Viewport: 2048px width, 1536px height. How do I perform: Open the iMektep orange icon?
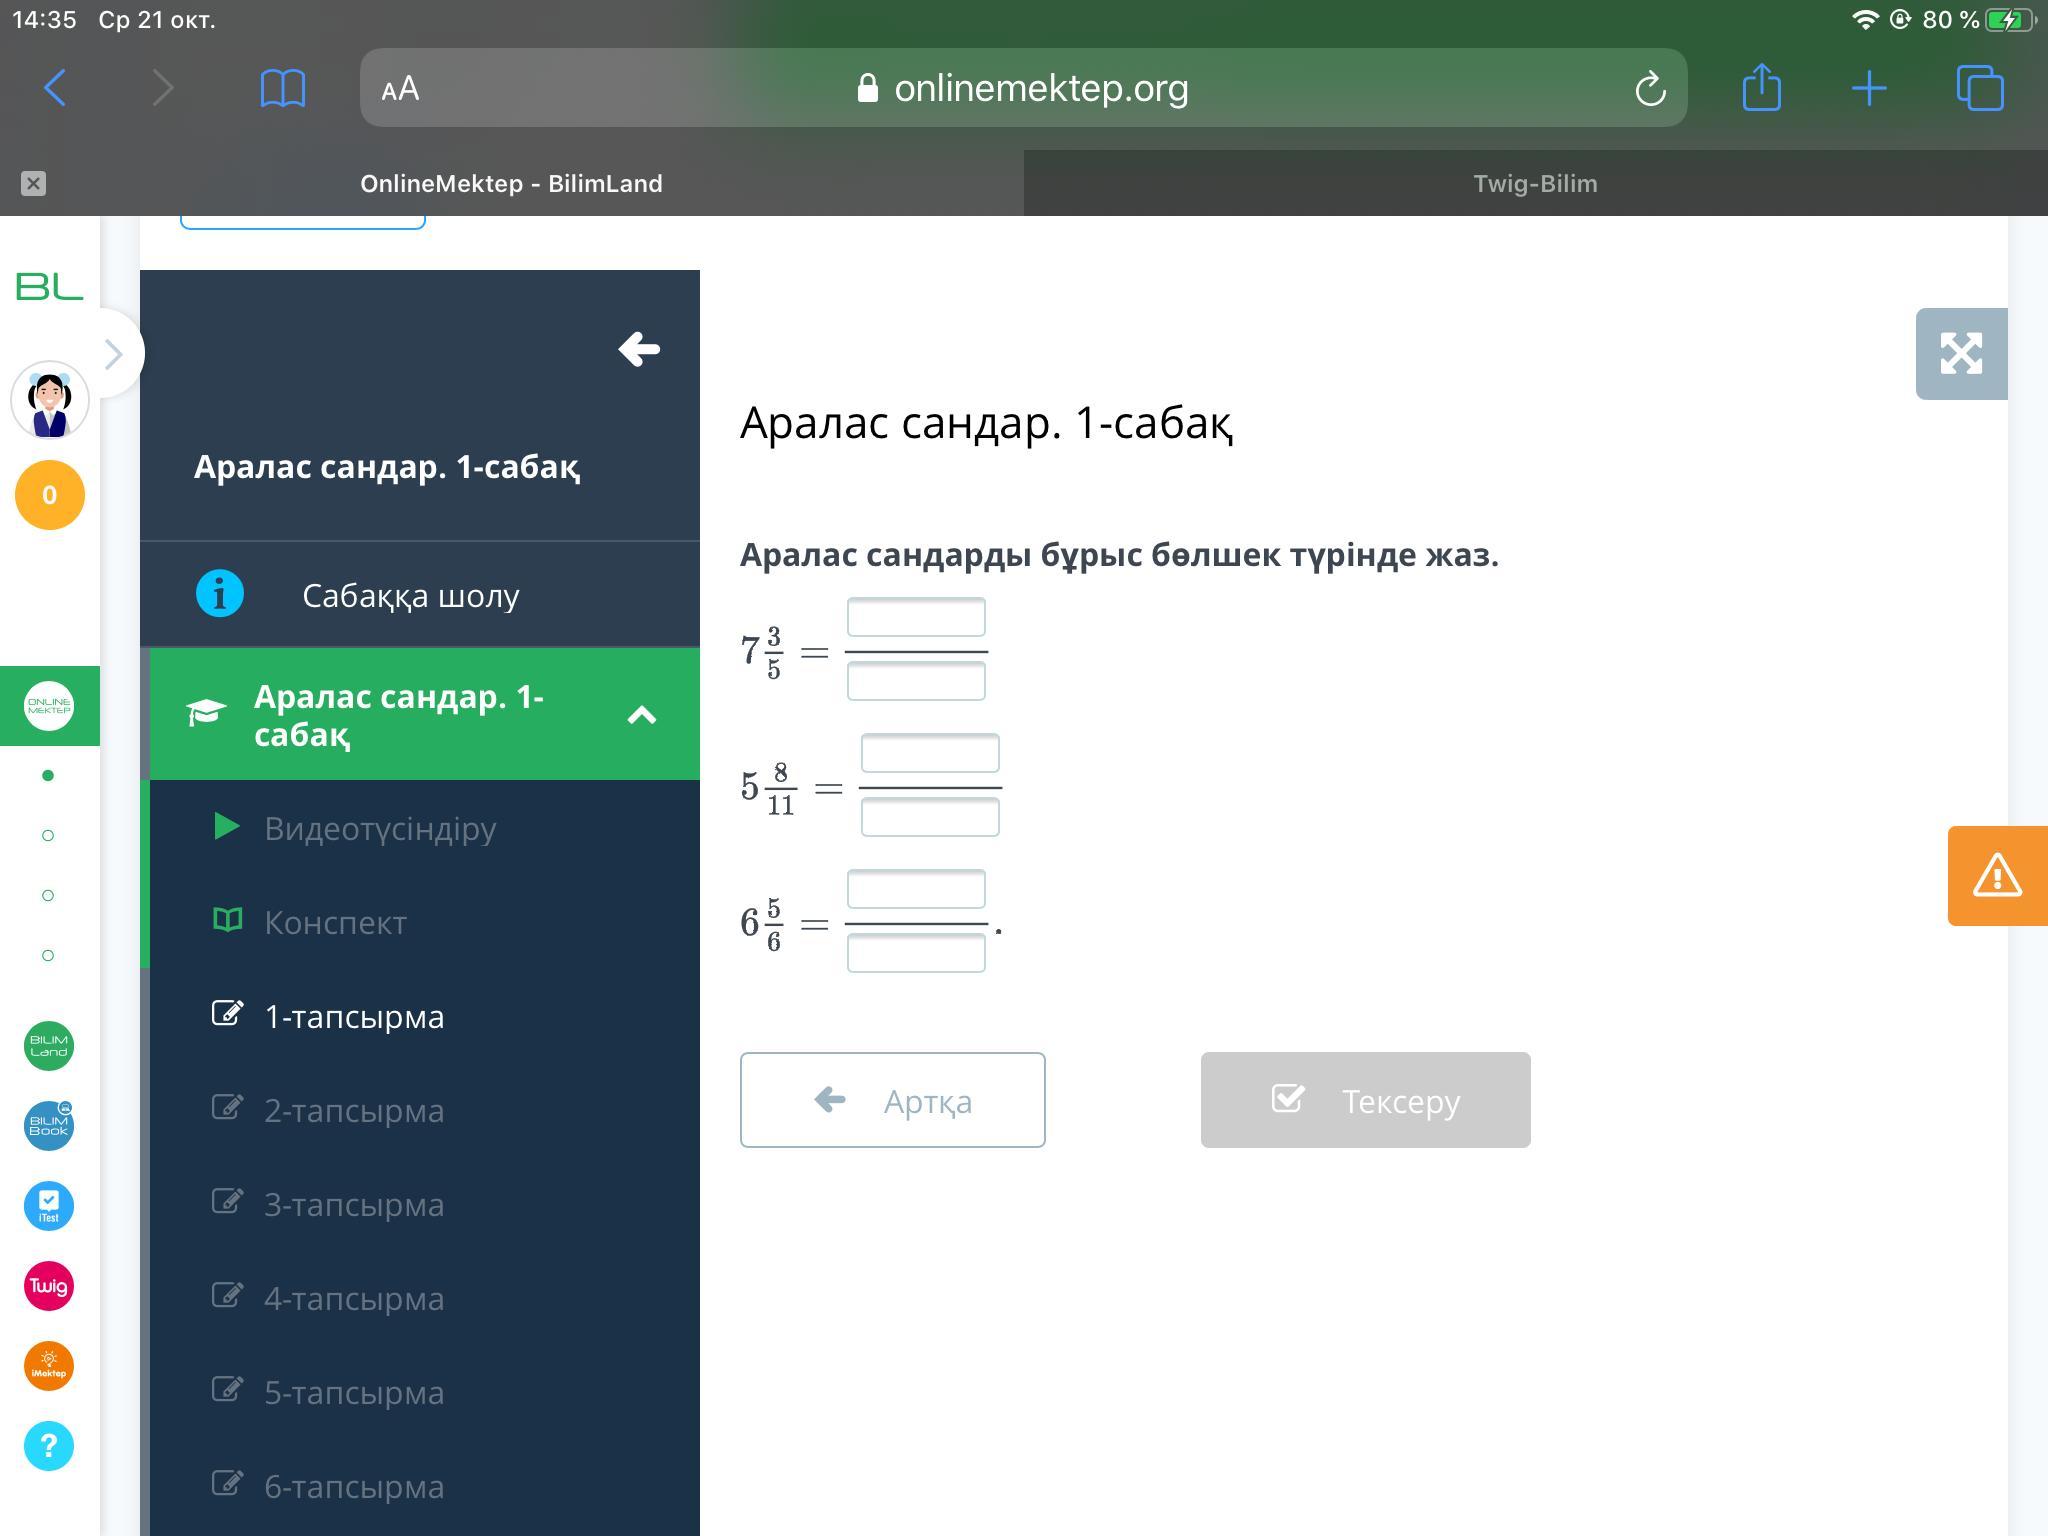click(x=49, y=1366)
